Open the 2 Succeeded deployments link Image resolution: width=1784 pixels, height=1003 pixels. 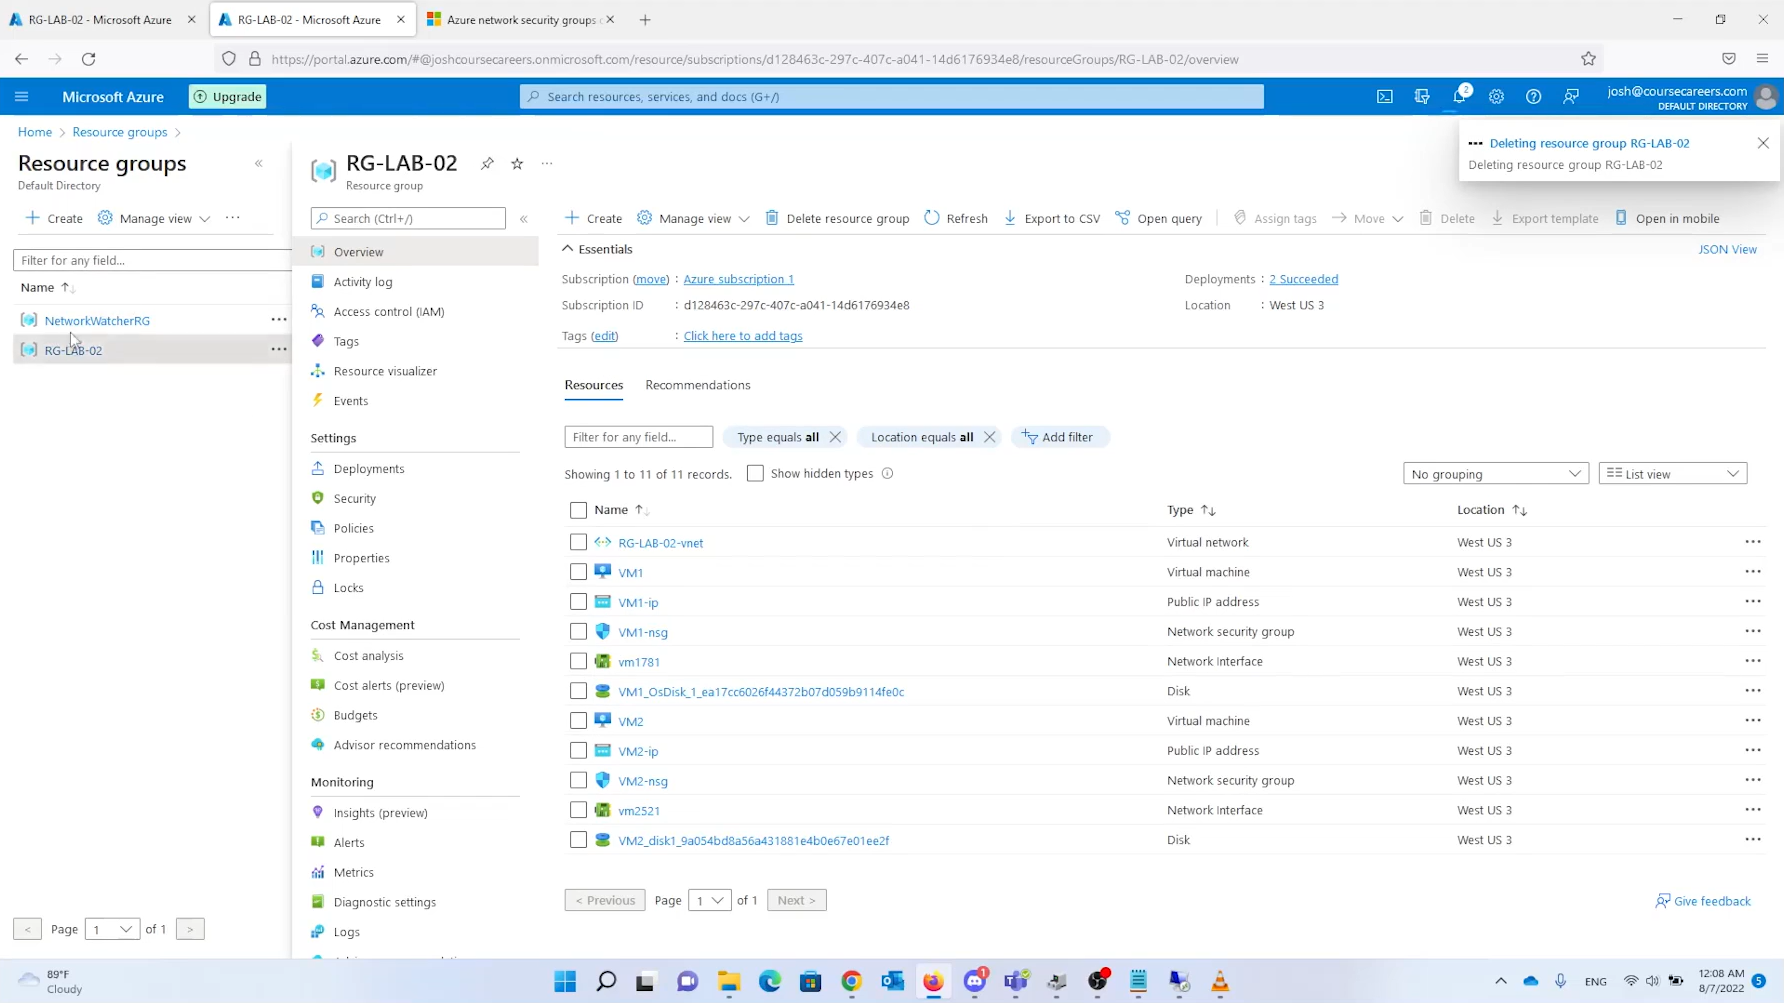[x=1303, y=279]
